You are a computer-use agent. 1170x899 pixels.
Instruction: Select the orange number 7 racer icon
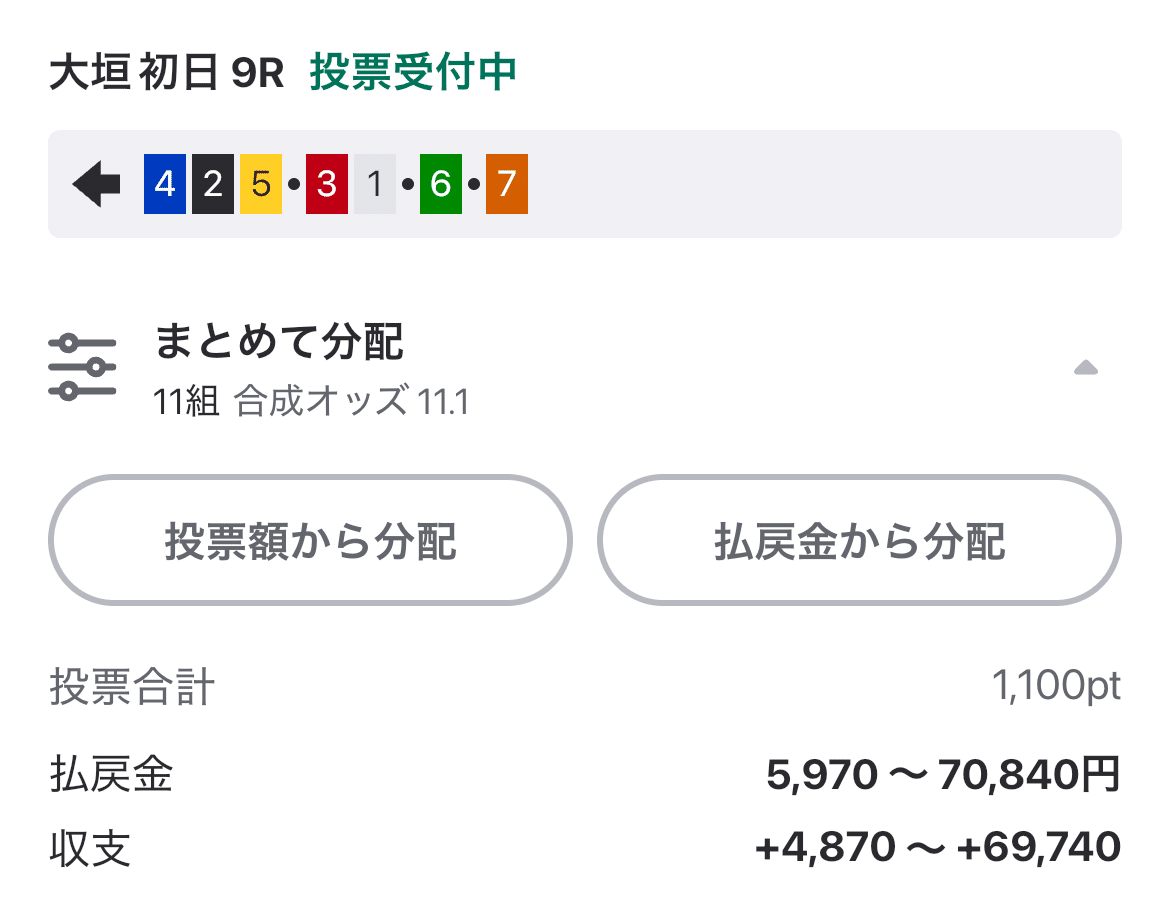click(506, 182)
